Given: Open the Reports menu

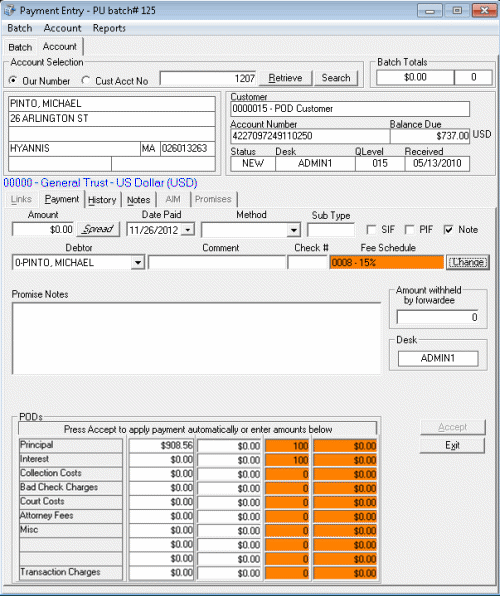Looking at the screenshot, I should (109, 28).
